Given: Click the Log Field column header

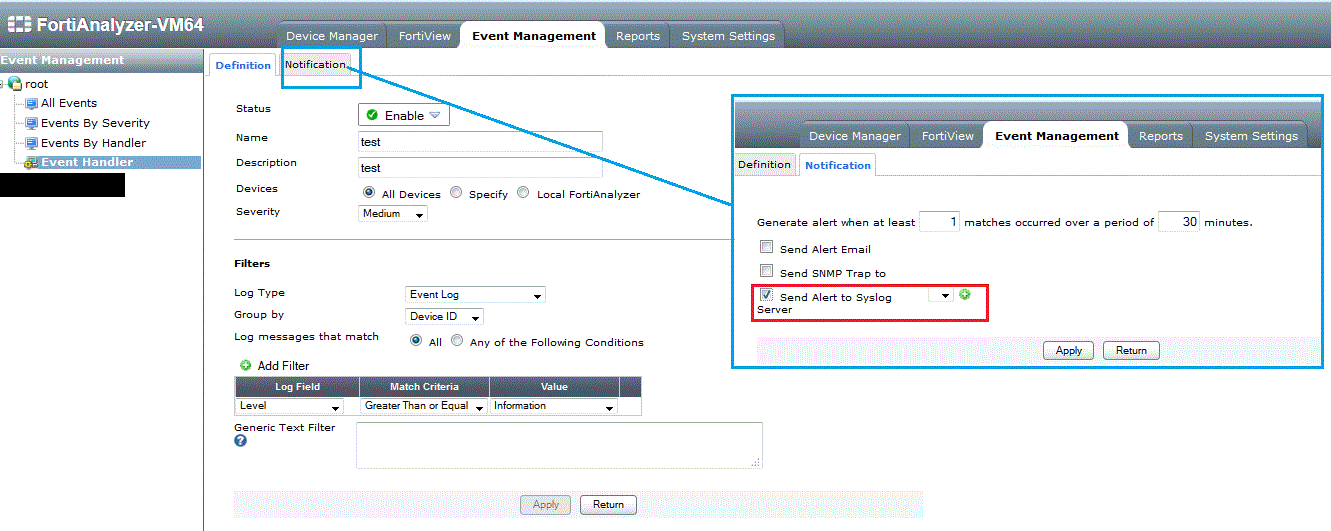Looking at the screenshot, I should [297, 387].
